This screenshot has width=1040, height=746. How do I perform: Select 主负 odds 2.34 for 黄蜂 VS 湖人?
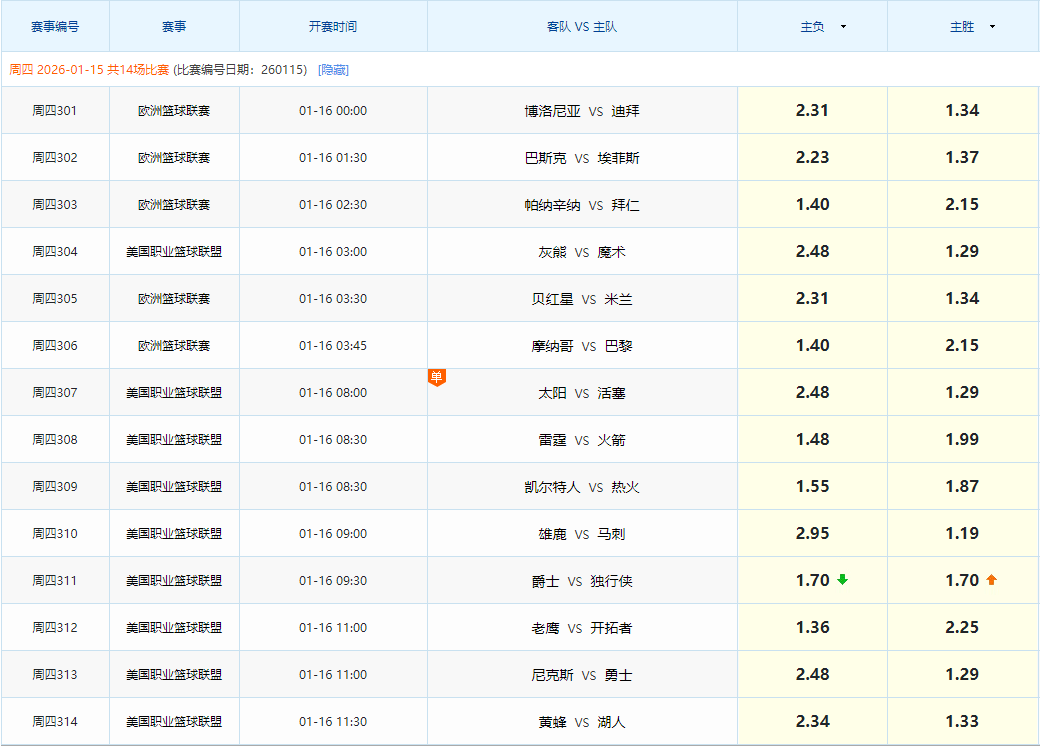812,721
